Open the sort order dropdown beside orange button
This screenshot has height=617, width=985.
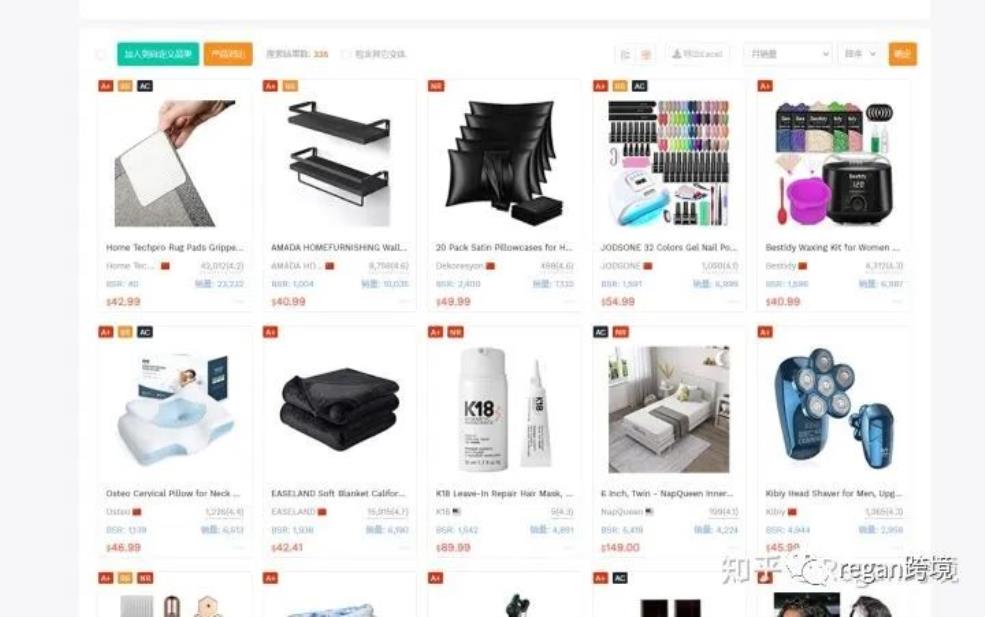pyautogui.click(x=859, y=54)
